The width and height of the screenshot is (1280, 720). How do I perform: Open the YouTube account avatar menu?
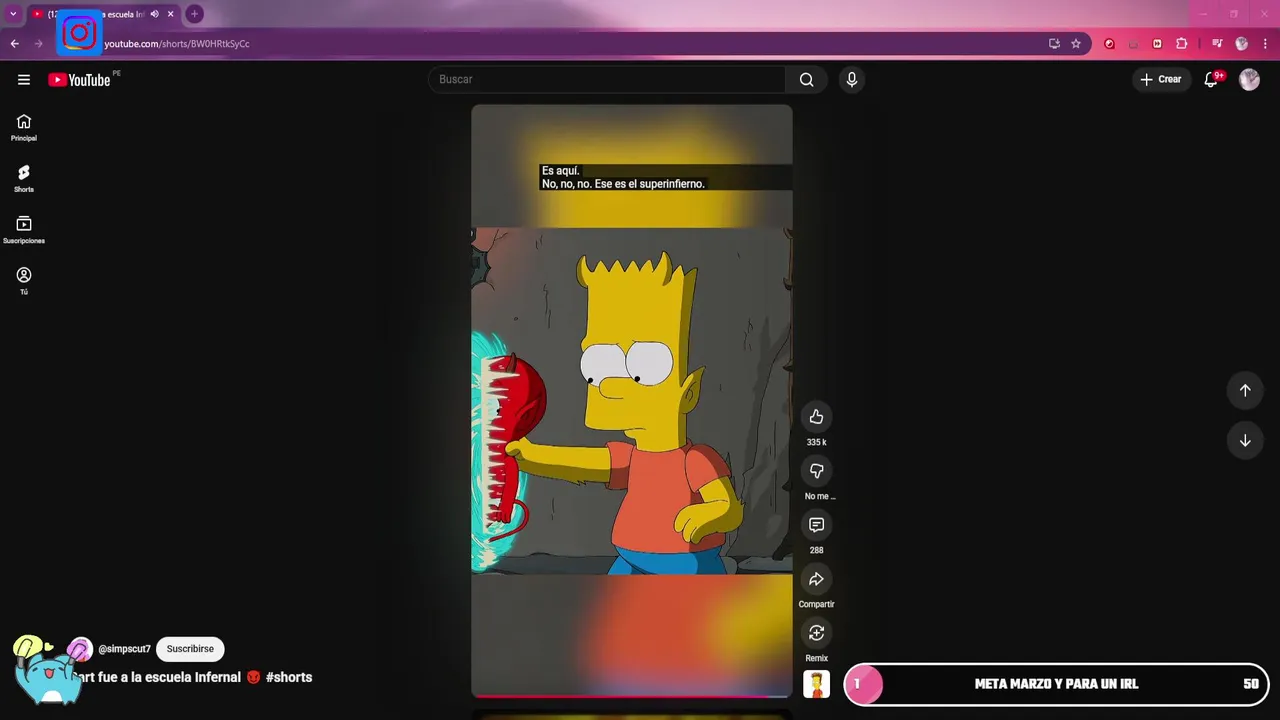[x=1249, y=79]
